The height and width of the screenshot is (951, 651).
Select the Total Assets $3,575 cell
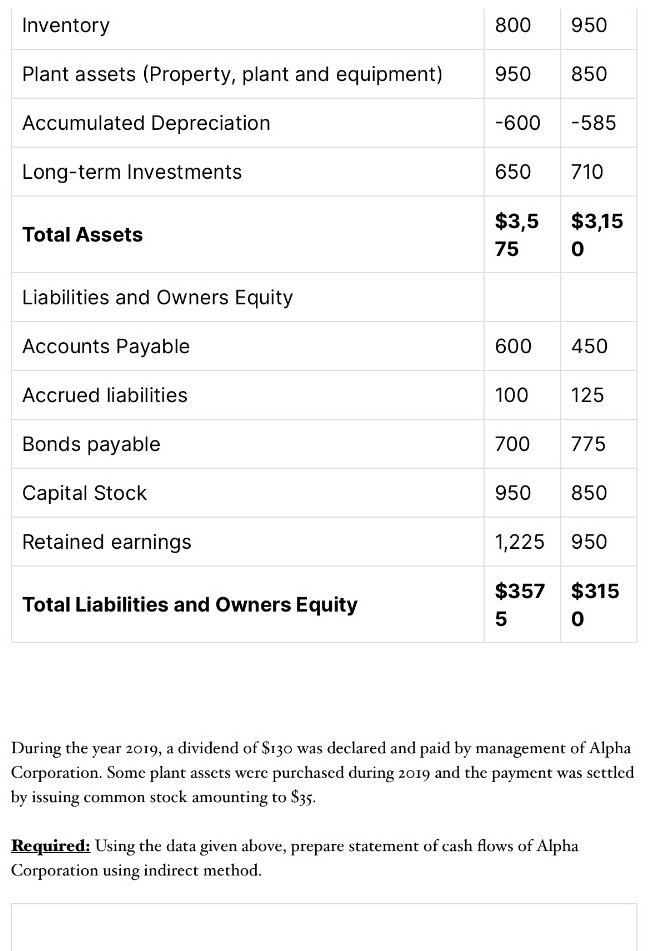coord(518,235)
